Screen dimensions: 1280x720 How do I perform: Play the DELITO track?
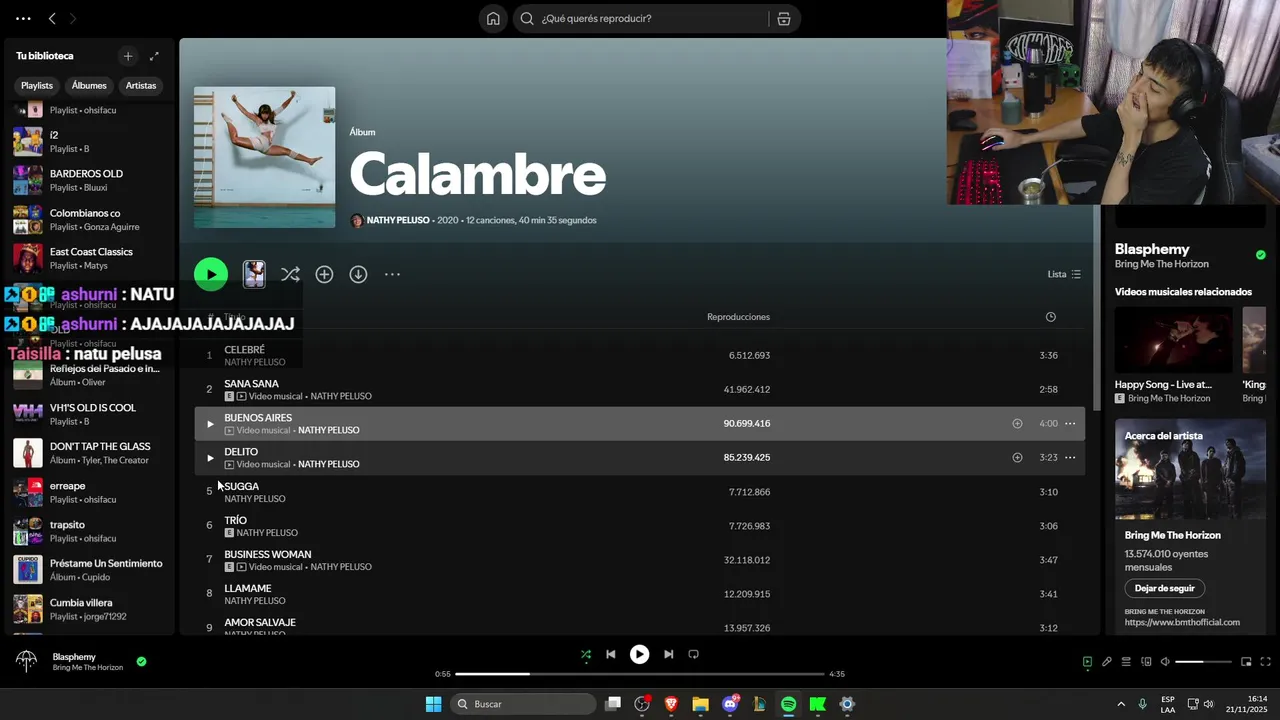click(x=210, y=458)
